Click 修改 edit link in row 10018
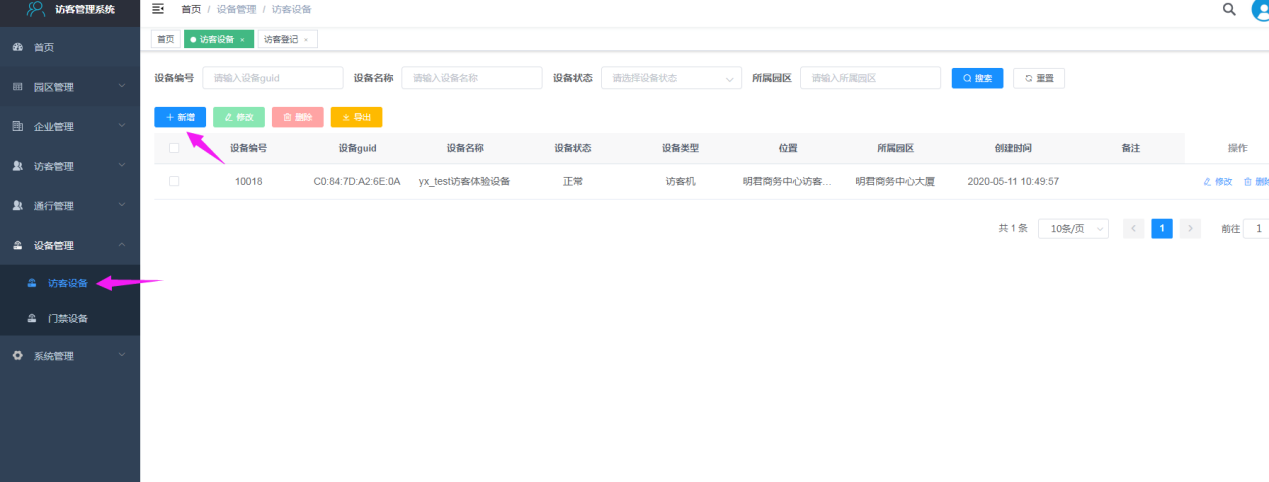This screenshot has width=1269, height=482. [1217, 182]
